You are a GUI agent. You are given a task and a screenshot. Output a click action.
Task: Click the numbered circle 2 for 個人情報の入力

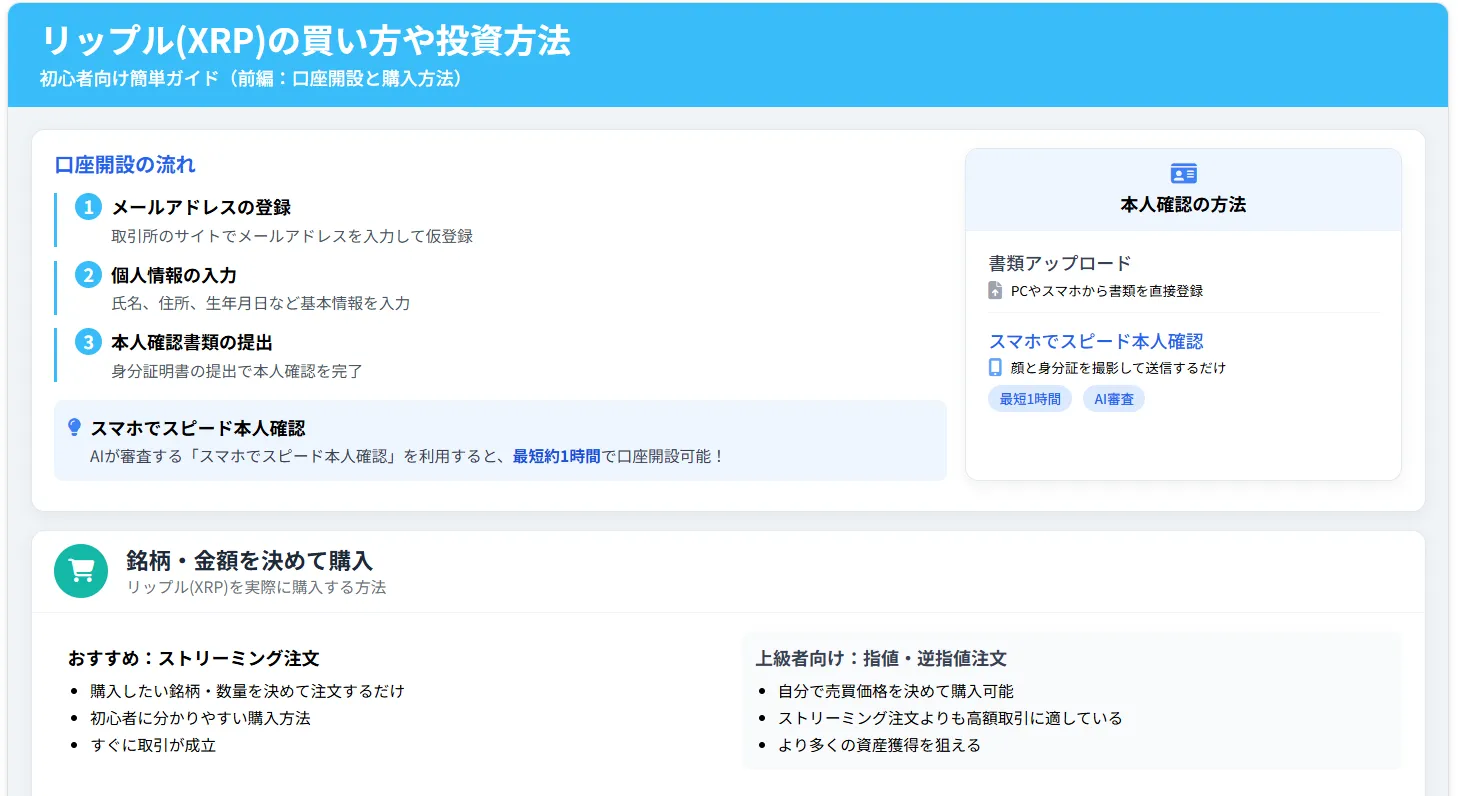click(x=88, y=275)
